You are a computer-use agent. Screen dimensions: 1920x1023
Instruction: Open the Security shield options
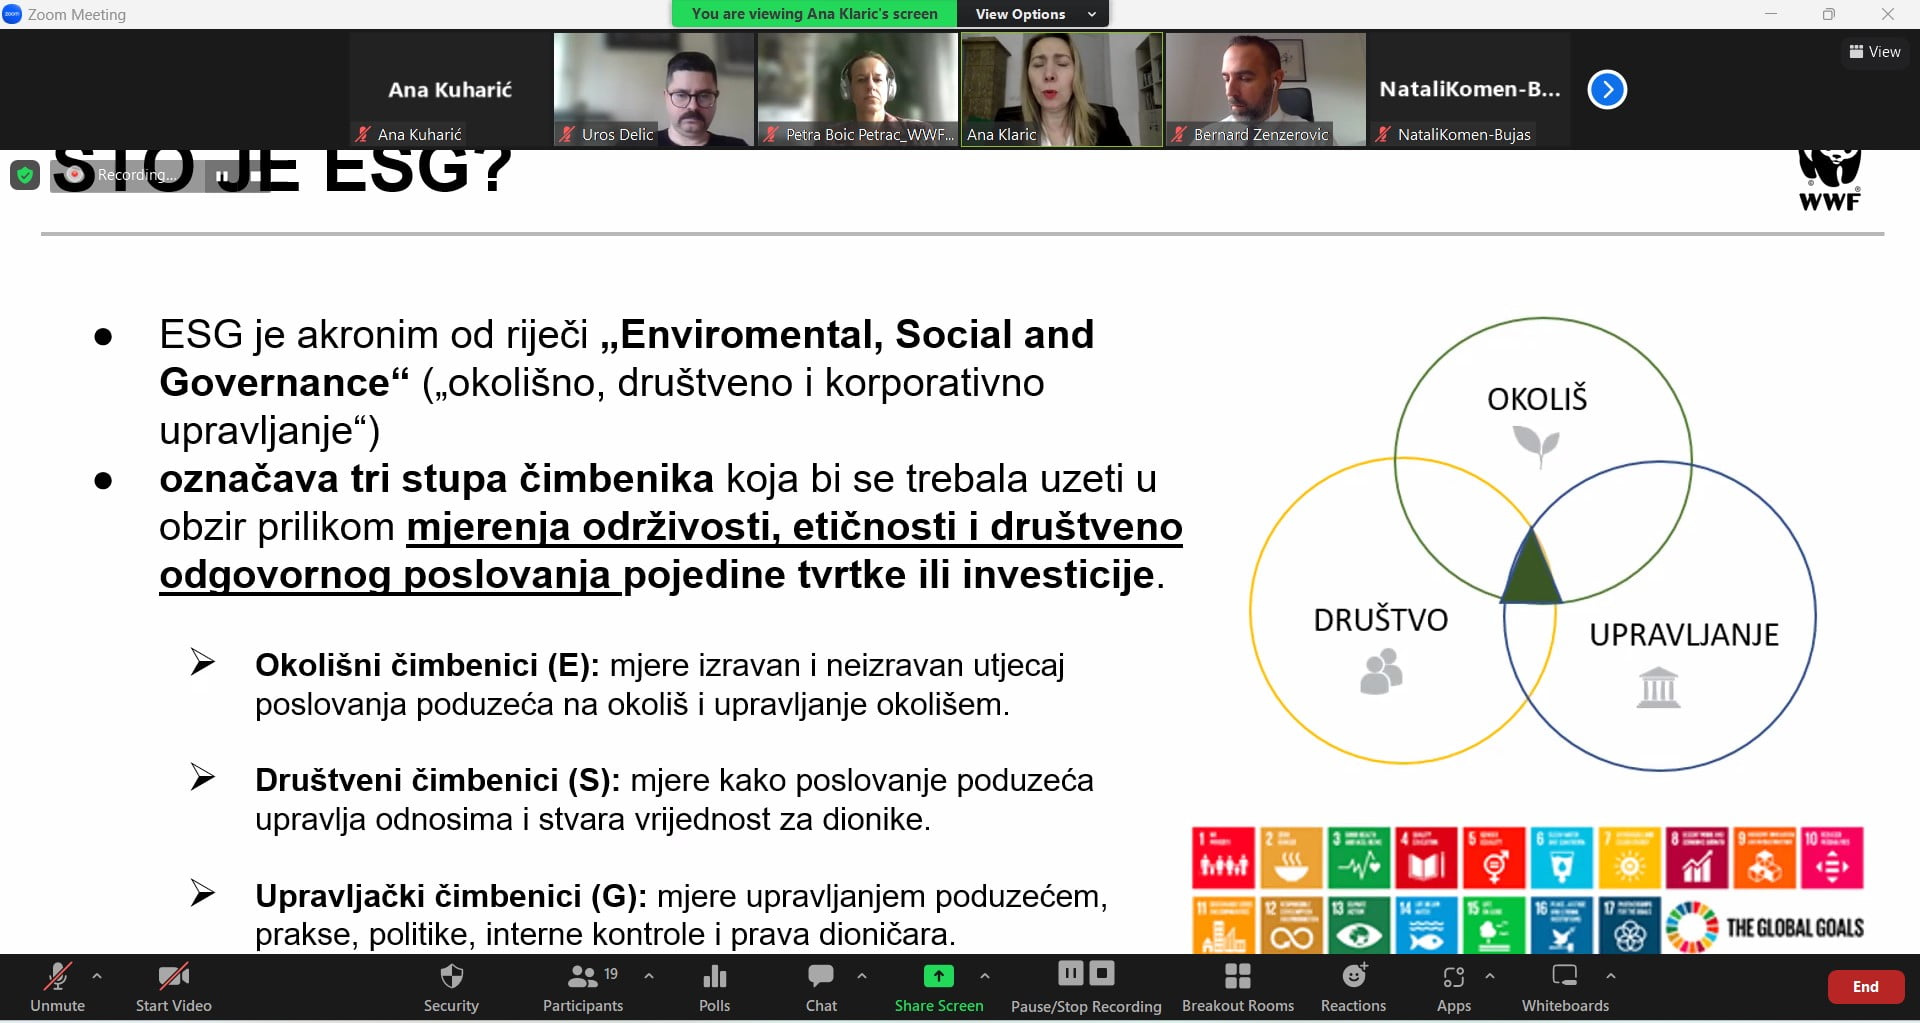451,986
